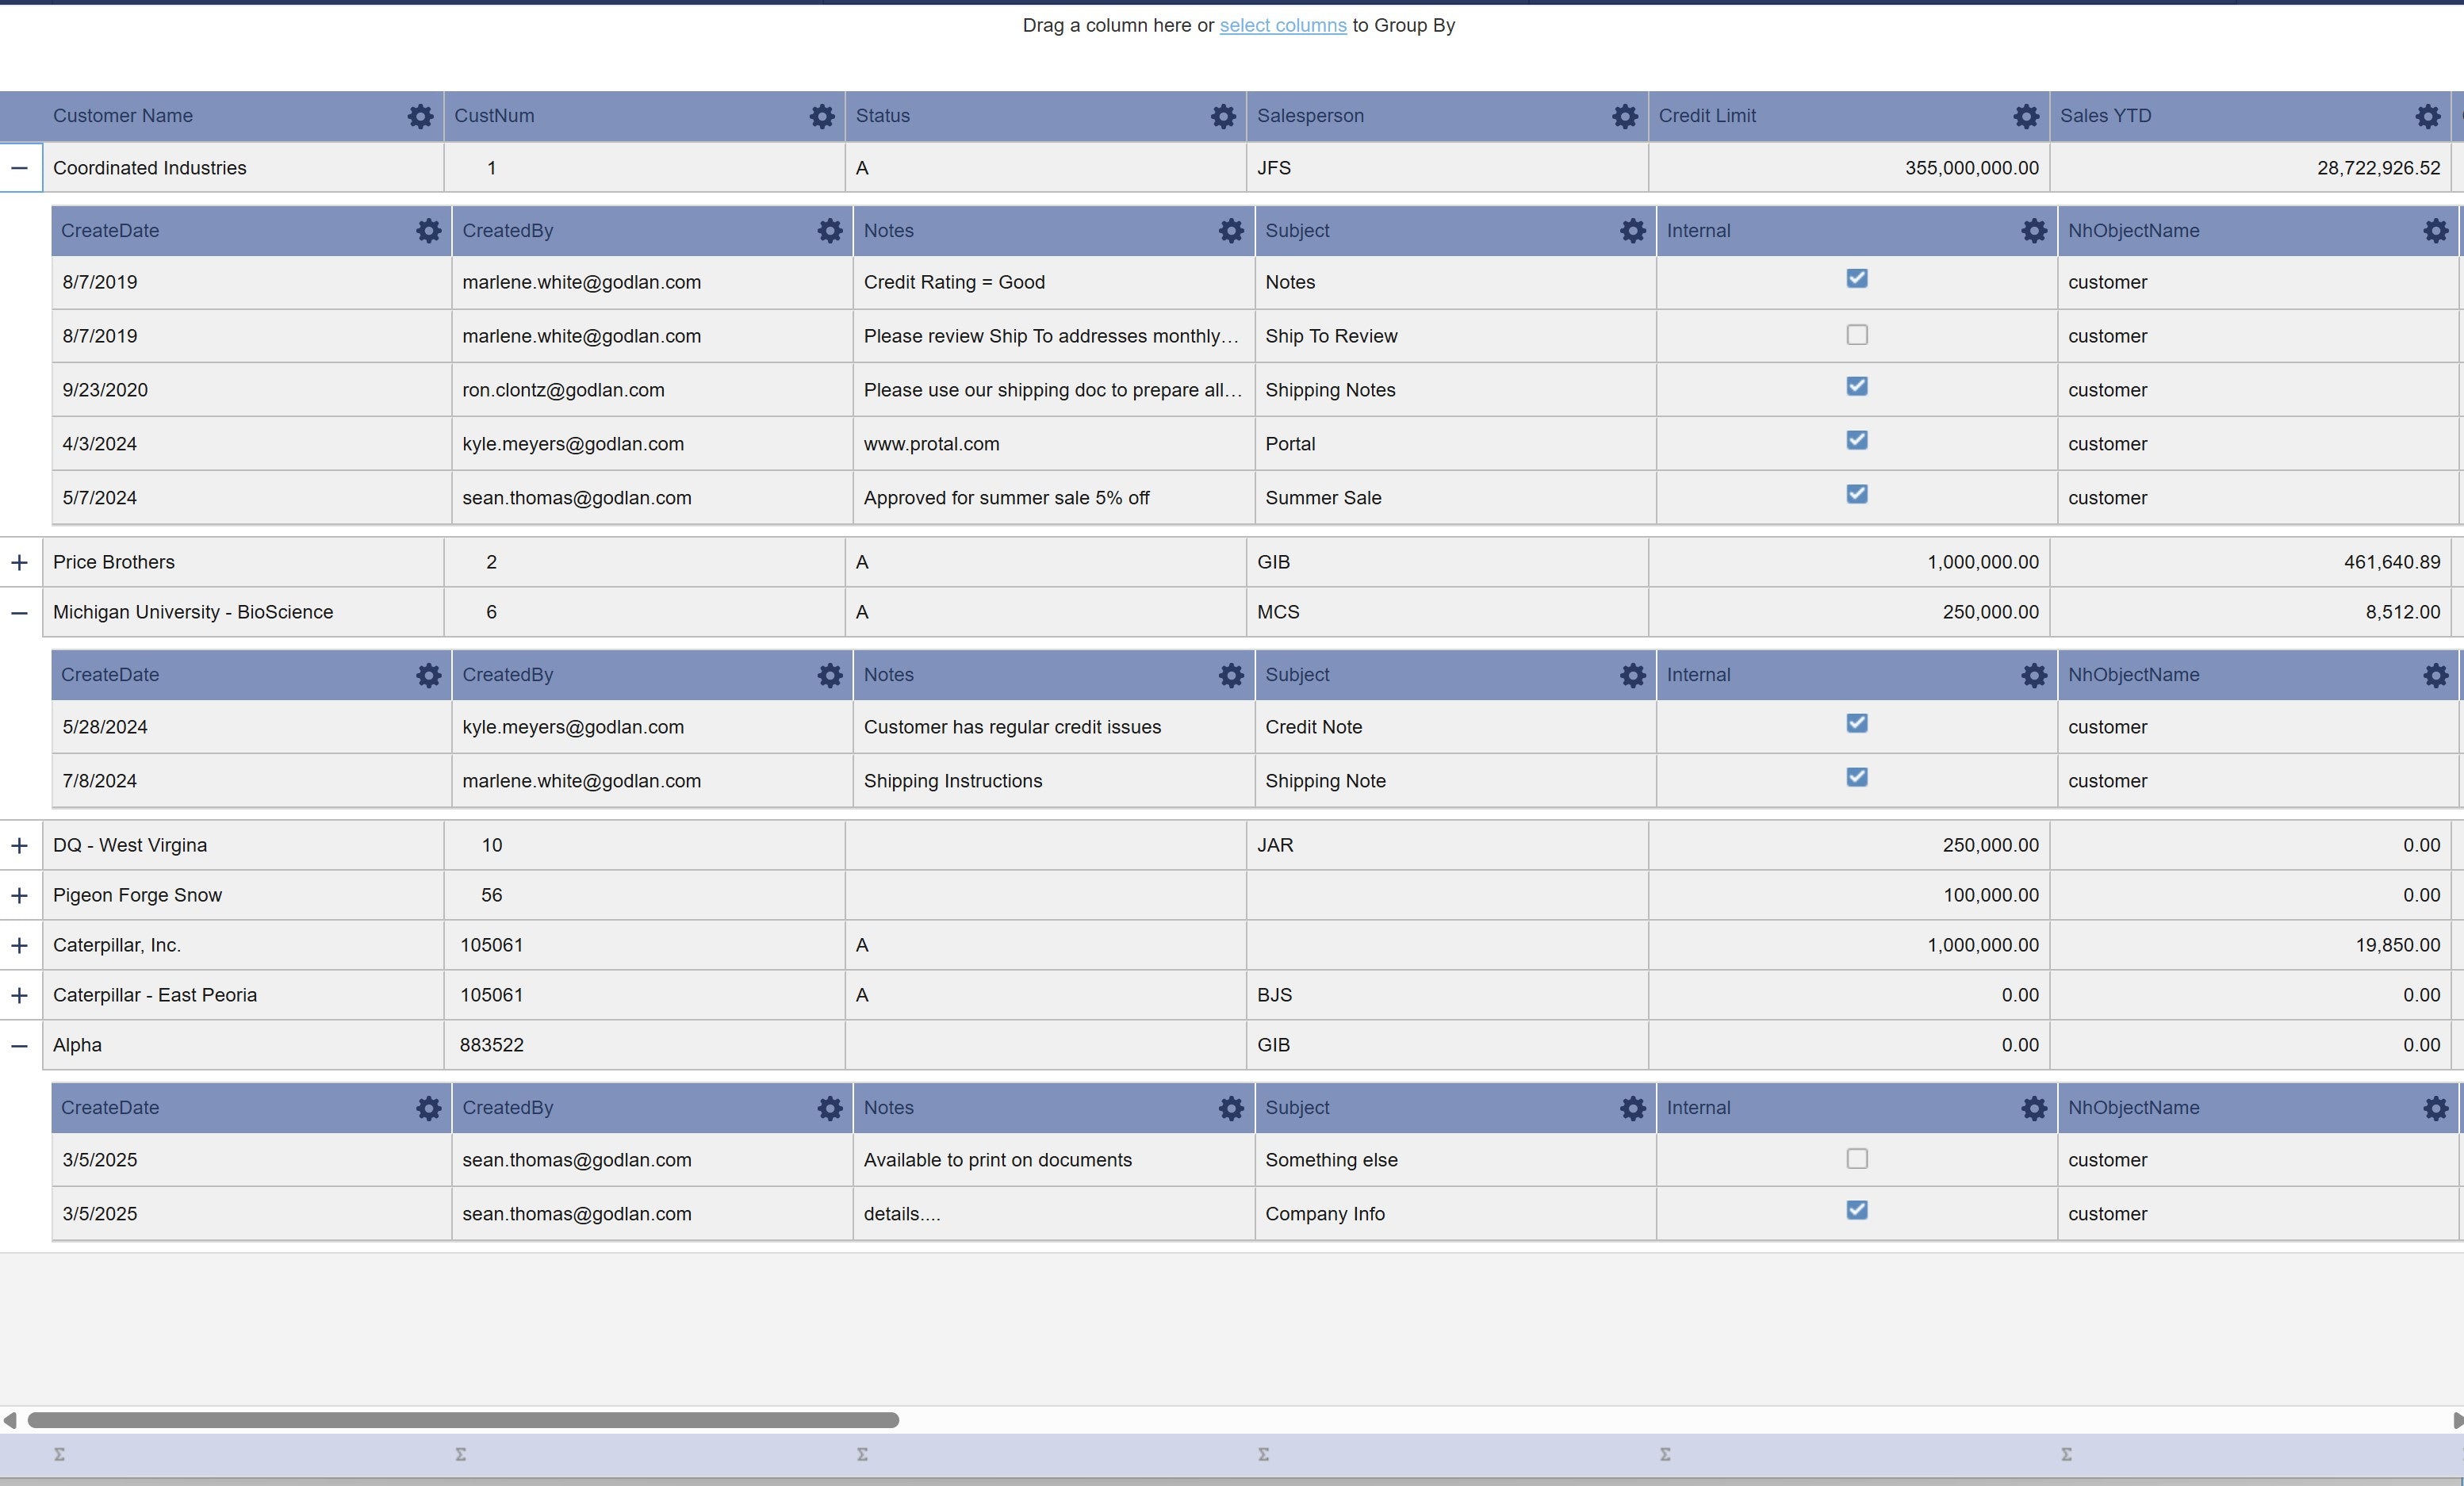Click Status column gear icon
Screen dimensions: 2464x1486
(1223, 116)
